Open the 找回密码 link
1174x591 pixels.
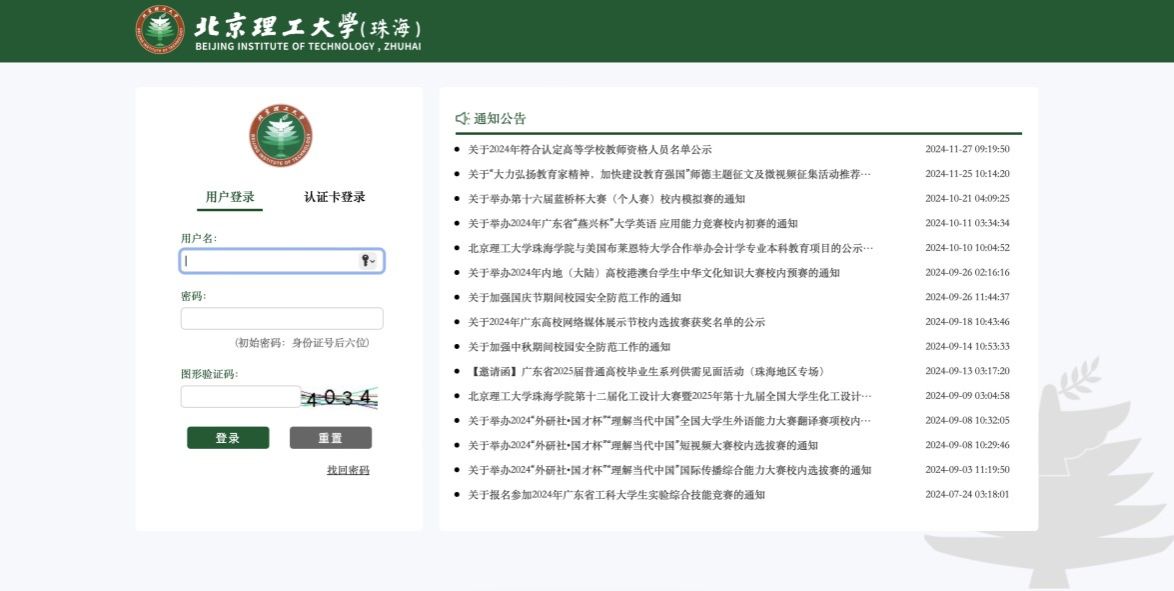[348, 470]
